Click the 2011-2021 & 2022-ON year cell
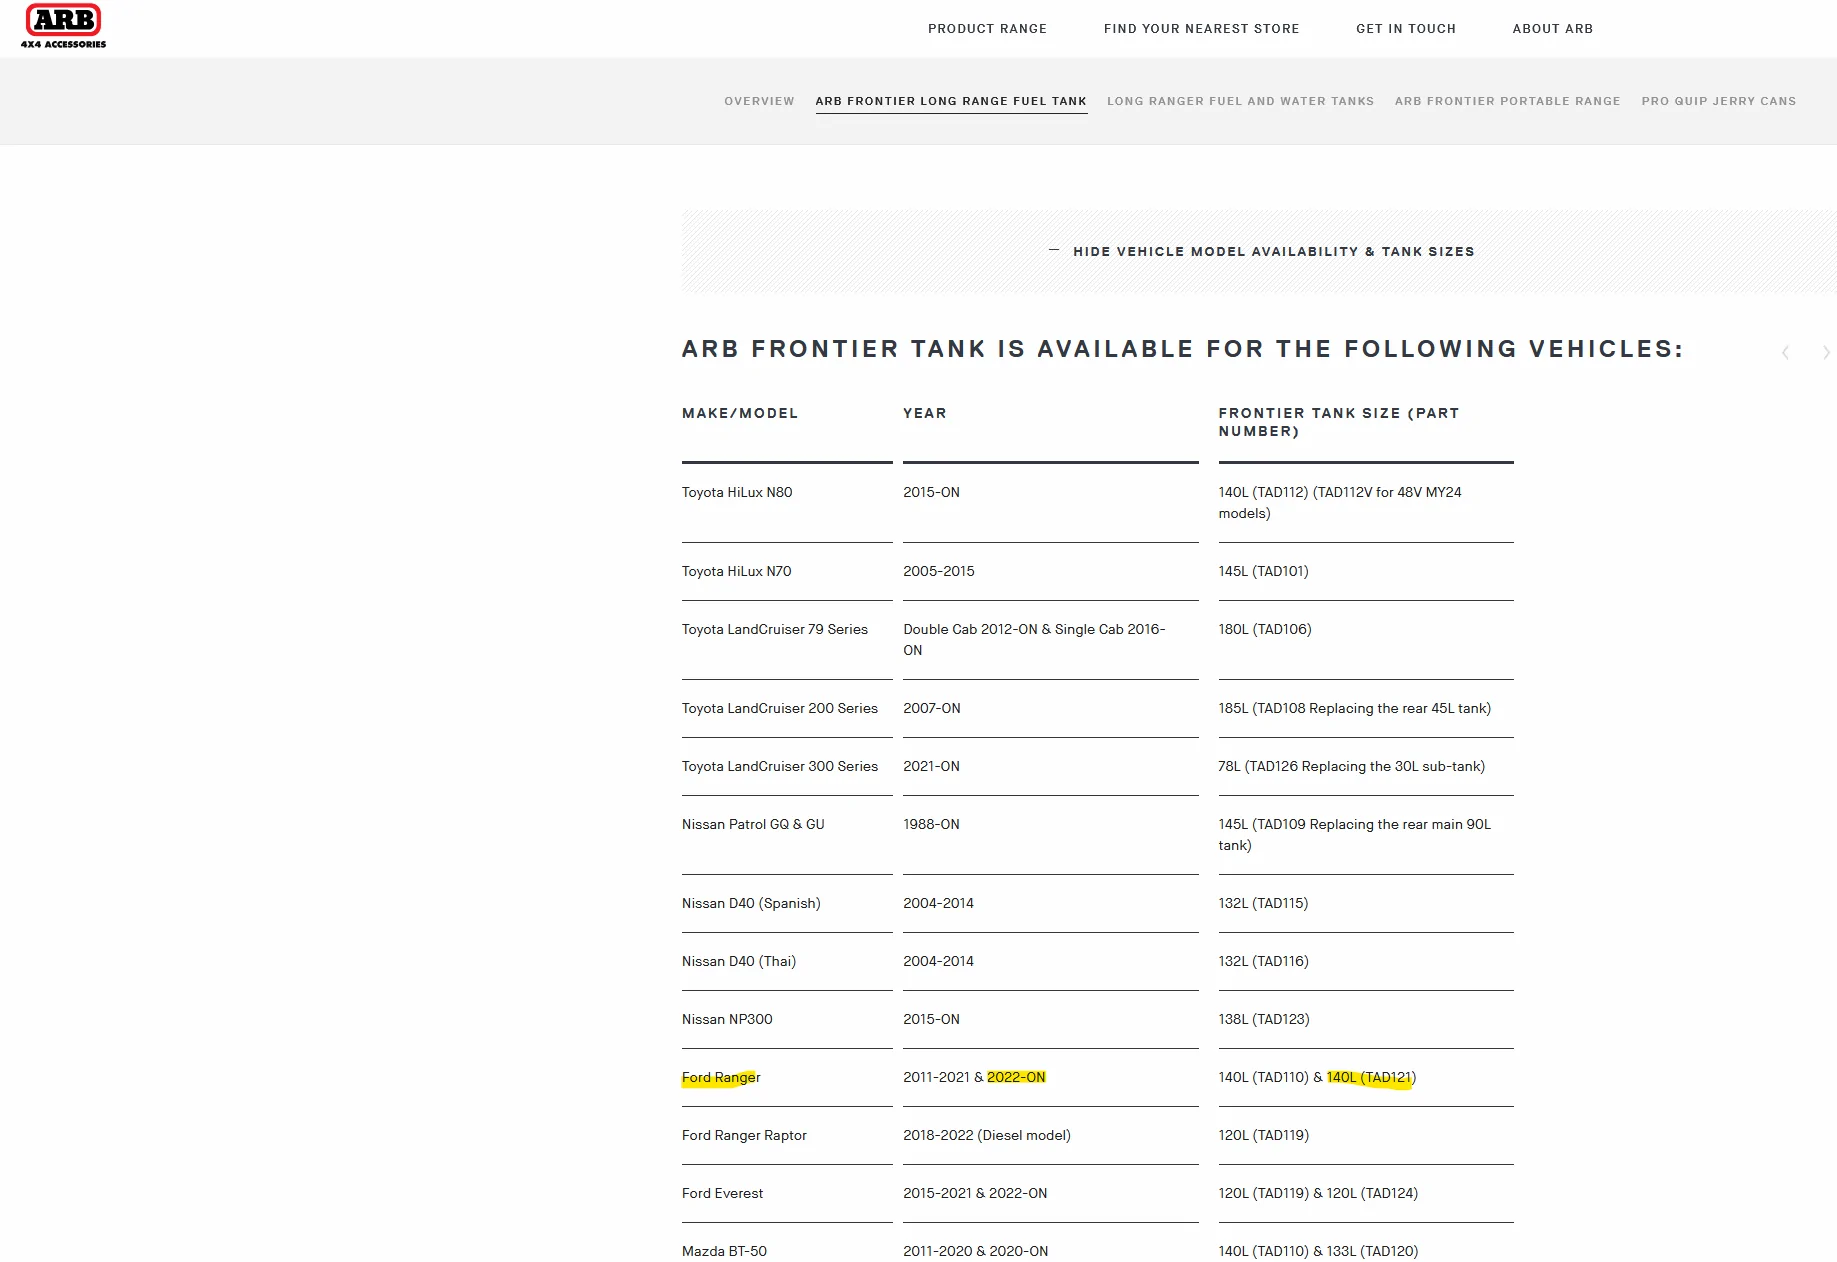This screenshot has height=1262, width=1837. (x=974, y=1077)
